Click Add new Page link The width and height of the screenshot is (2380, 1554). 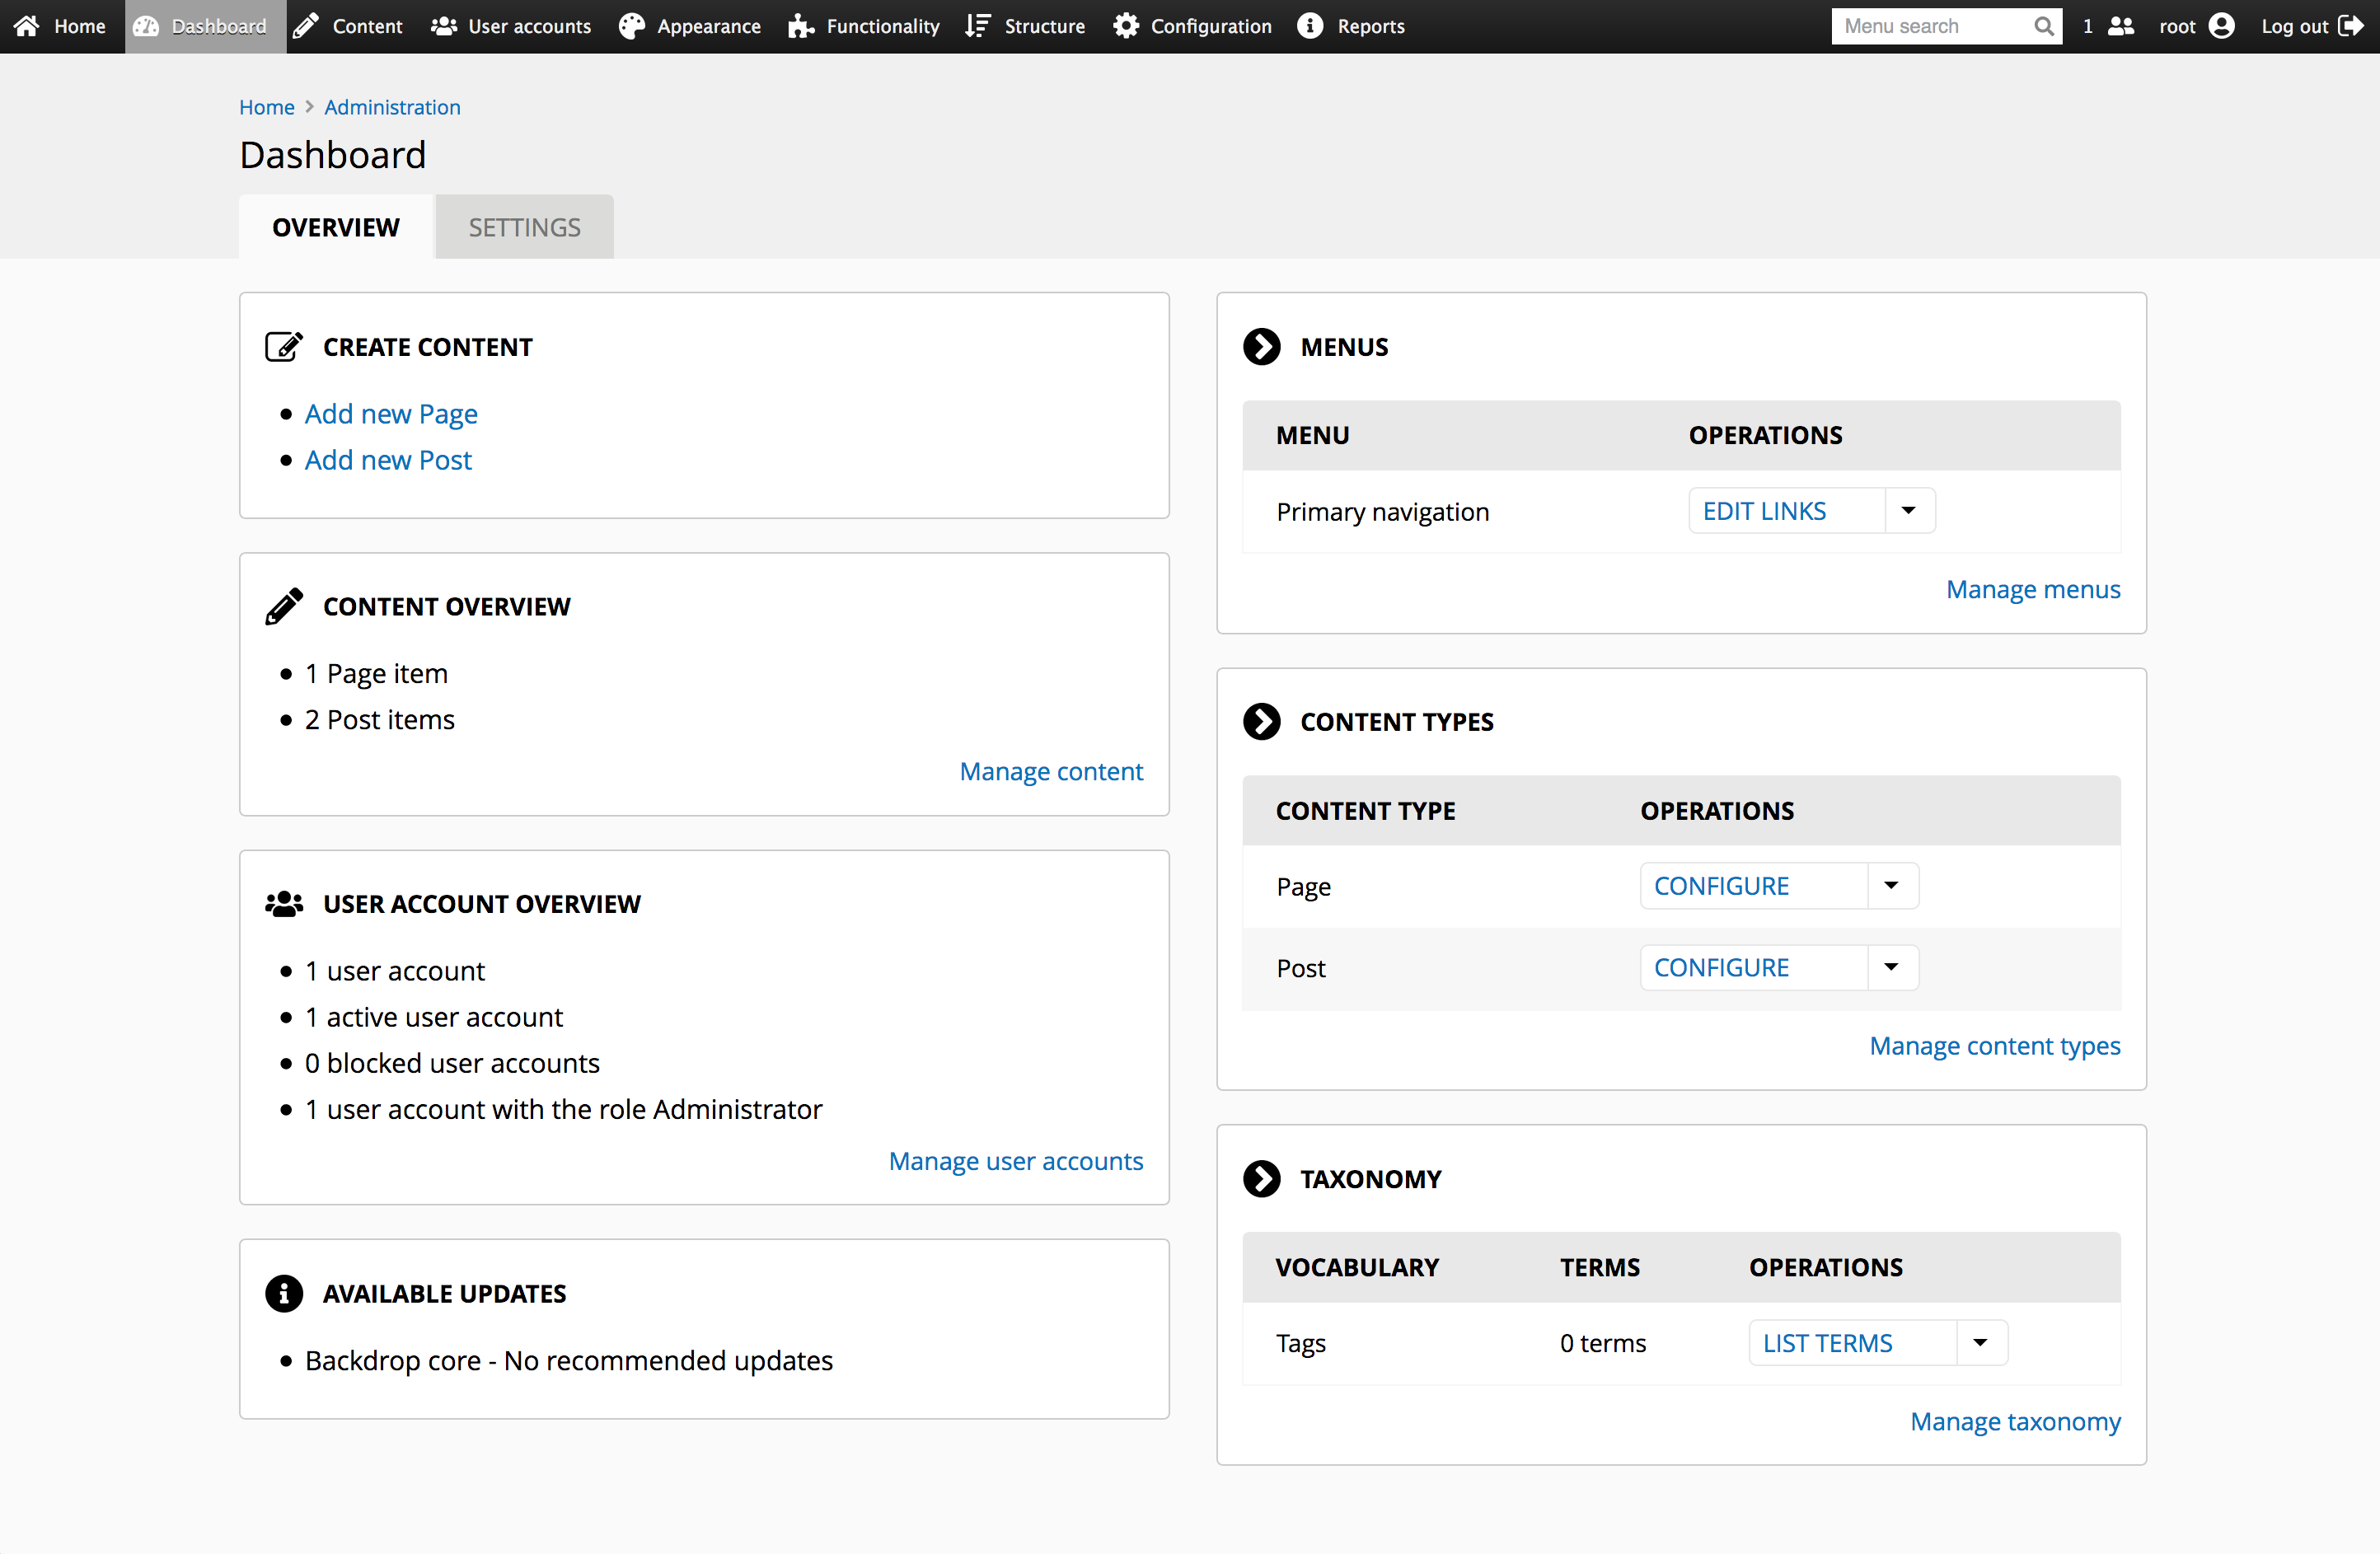[x=391, y=413]
